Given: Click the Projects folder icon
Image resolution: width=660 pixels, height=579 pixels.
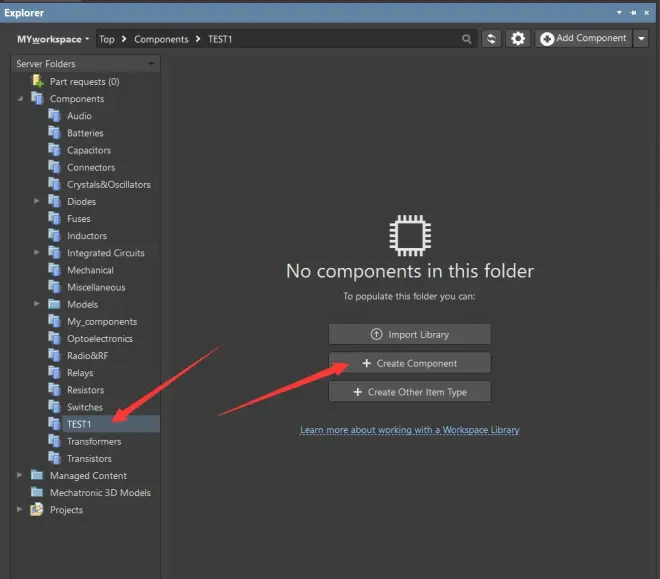Looking at the screenshot, I should point(37,509).
